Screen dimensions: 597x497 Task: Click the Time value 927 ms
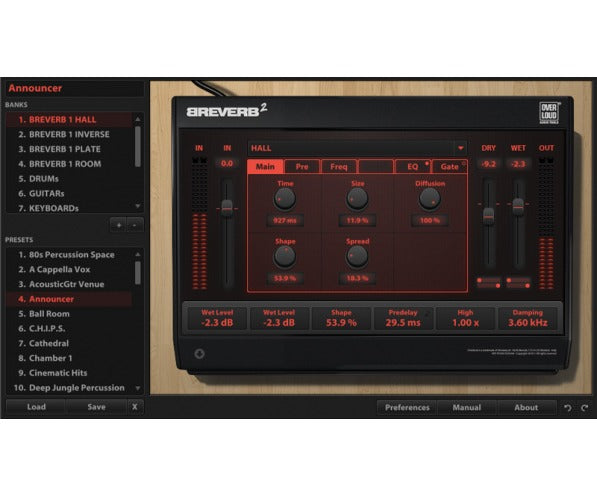pyautogui.click(x=284, y=221)
